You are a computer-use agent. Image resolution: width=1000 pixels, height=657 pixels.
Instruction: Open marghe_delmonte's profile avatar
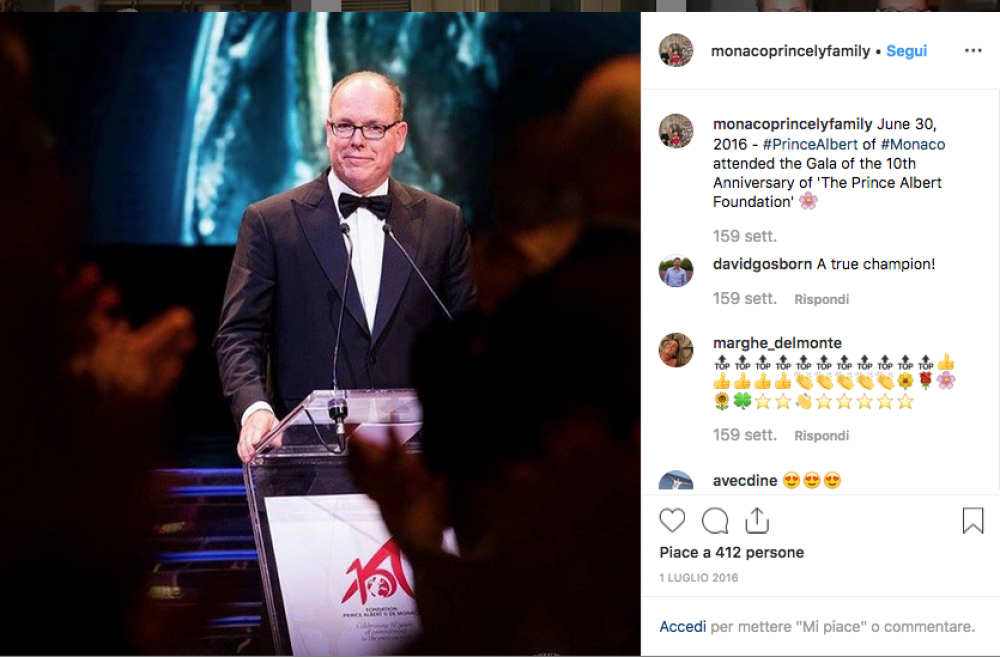coord(675,350)
